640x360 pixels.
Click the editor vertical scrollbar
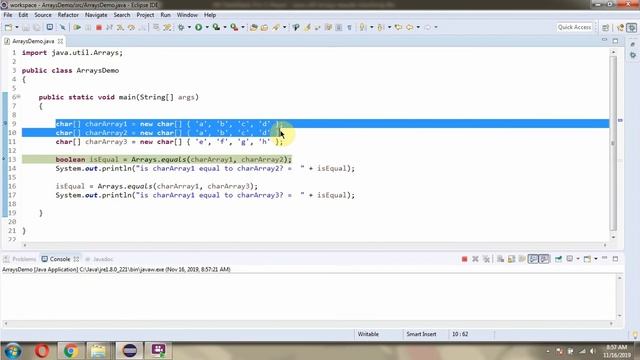click(613, 143)
